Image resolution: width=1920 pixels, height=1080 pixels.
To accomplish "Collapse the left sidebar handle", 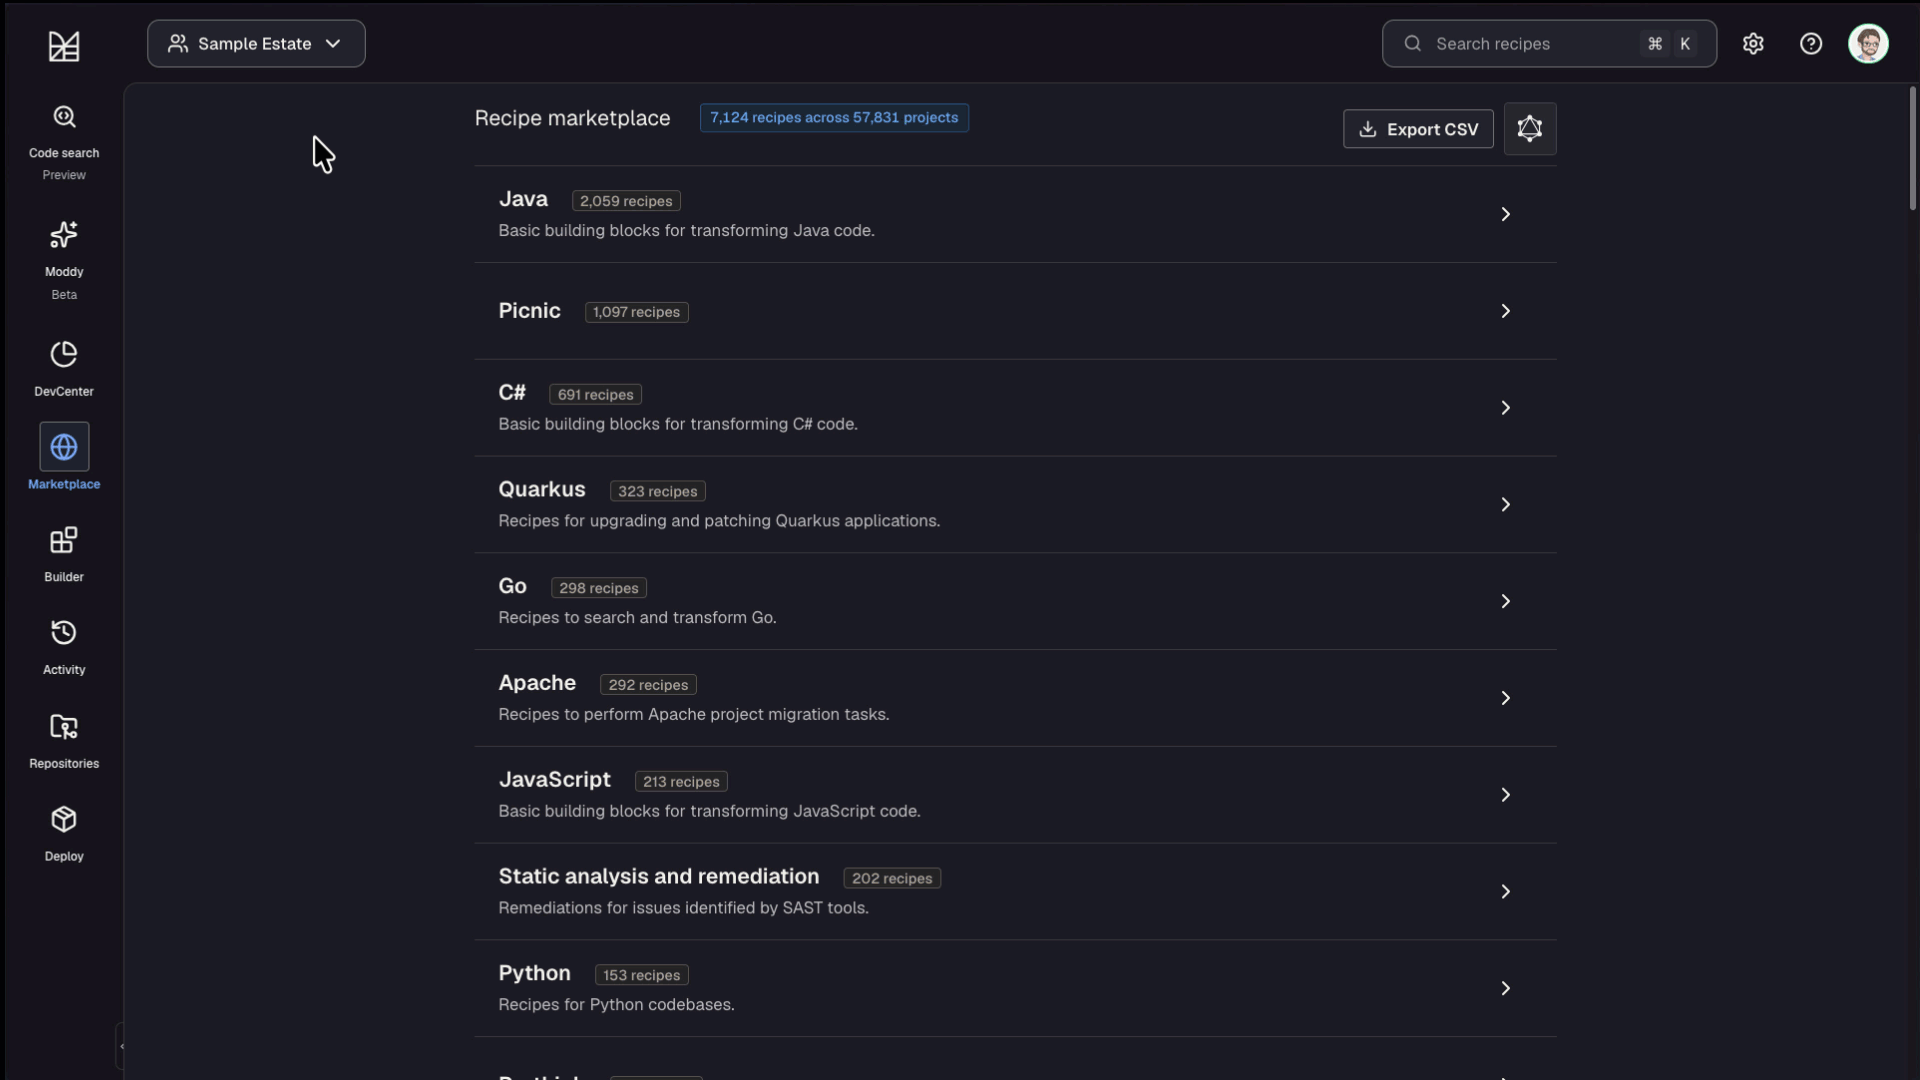I will (x=121, y=1047).
